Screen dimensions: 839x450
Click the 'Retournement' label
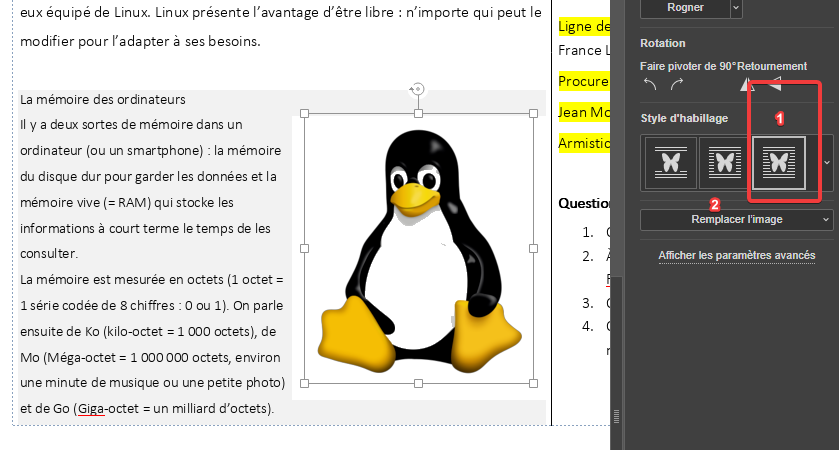(770, 66)
